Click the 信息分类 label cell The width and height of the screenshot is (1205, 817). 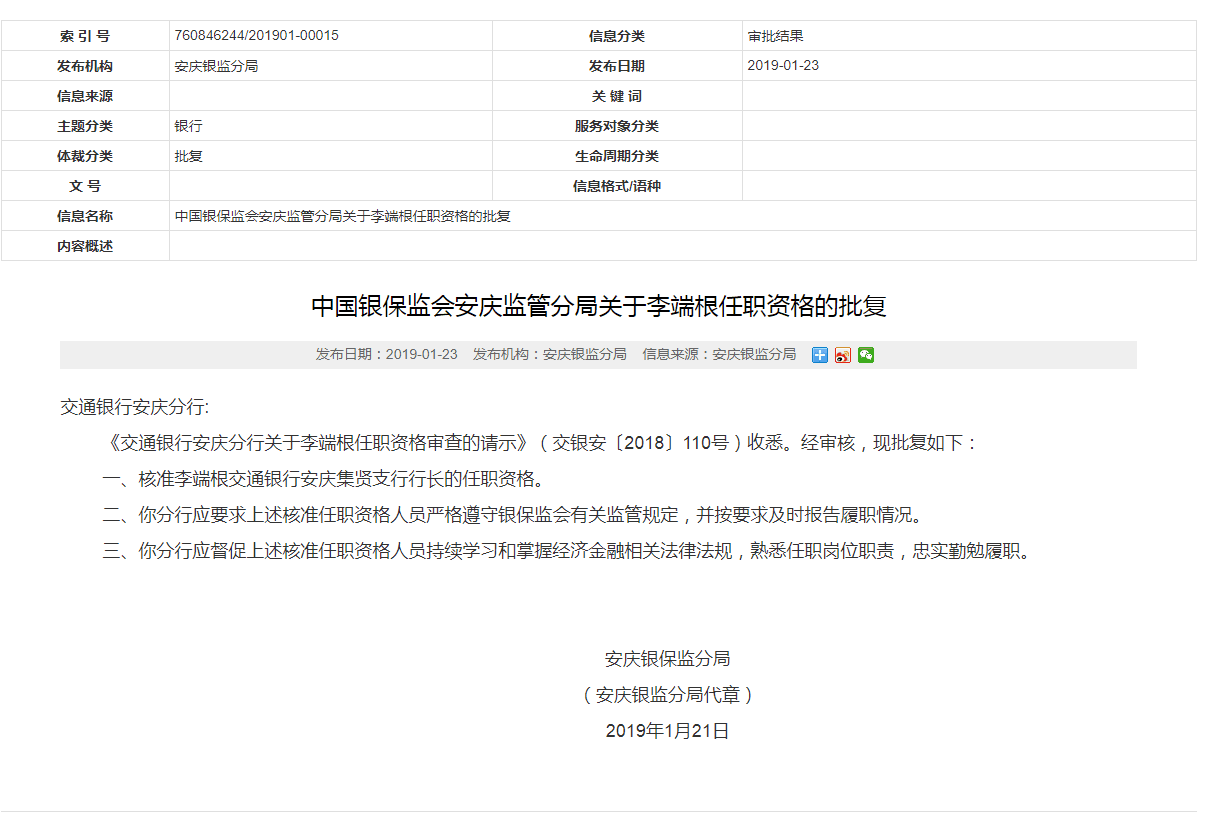617,36
